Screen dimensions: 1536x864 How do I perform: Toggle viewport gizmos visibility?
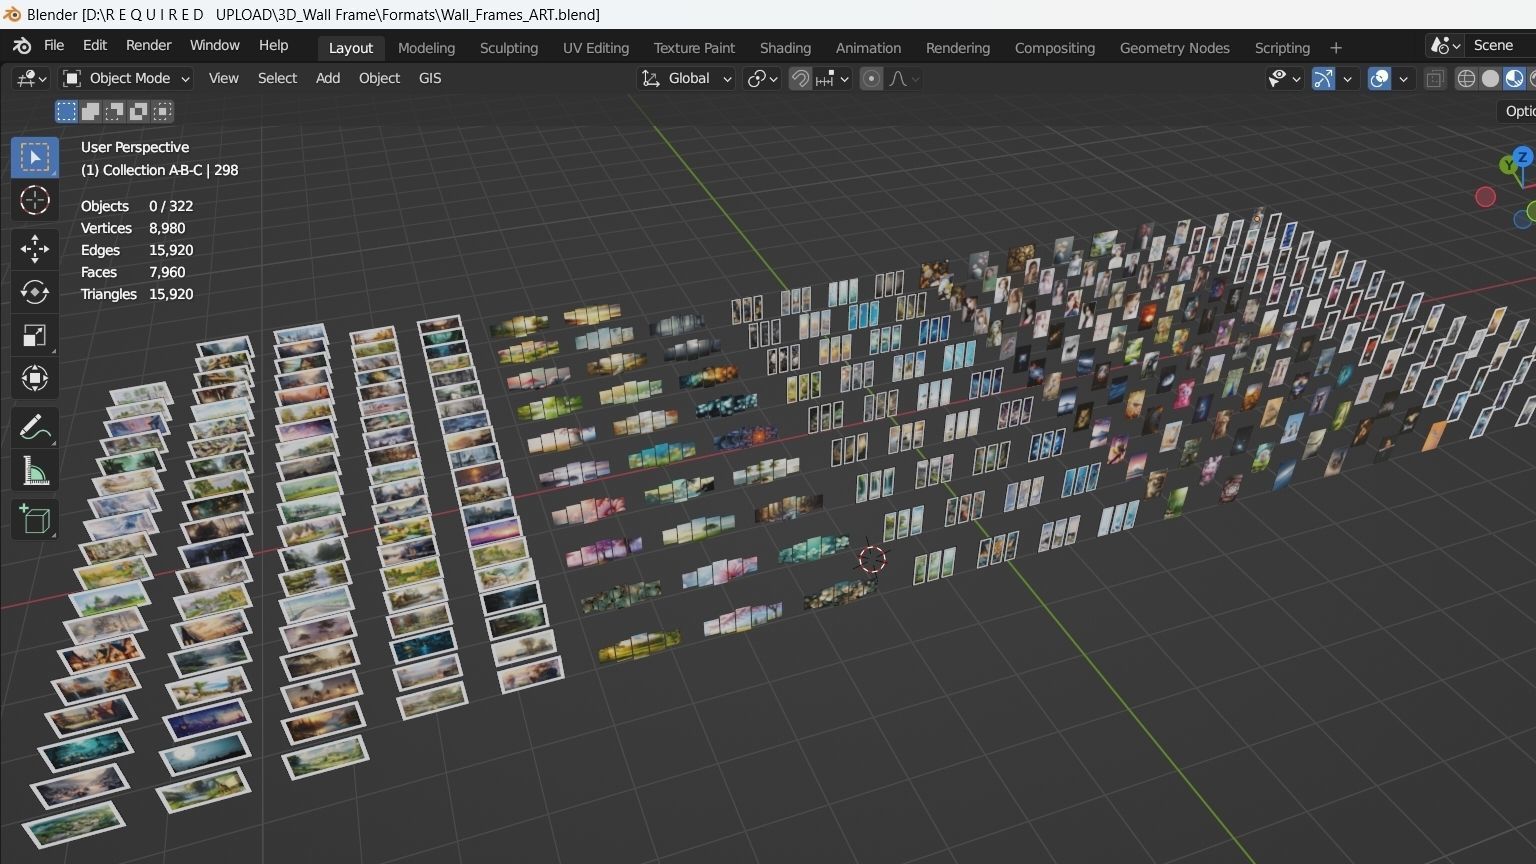pos(1323,79)
